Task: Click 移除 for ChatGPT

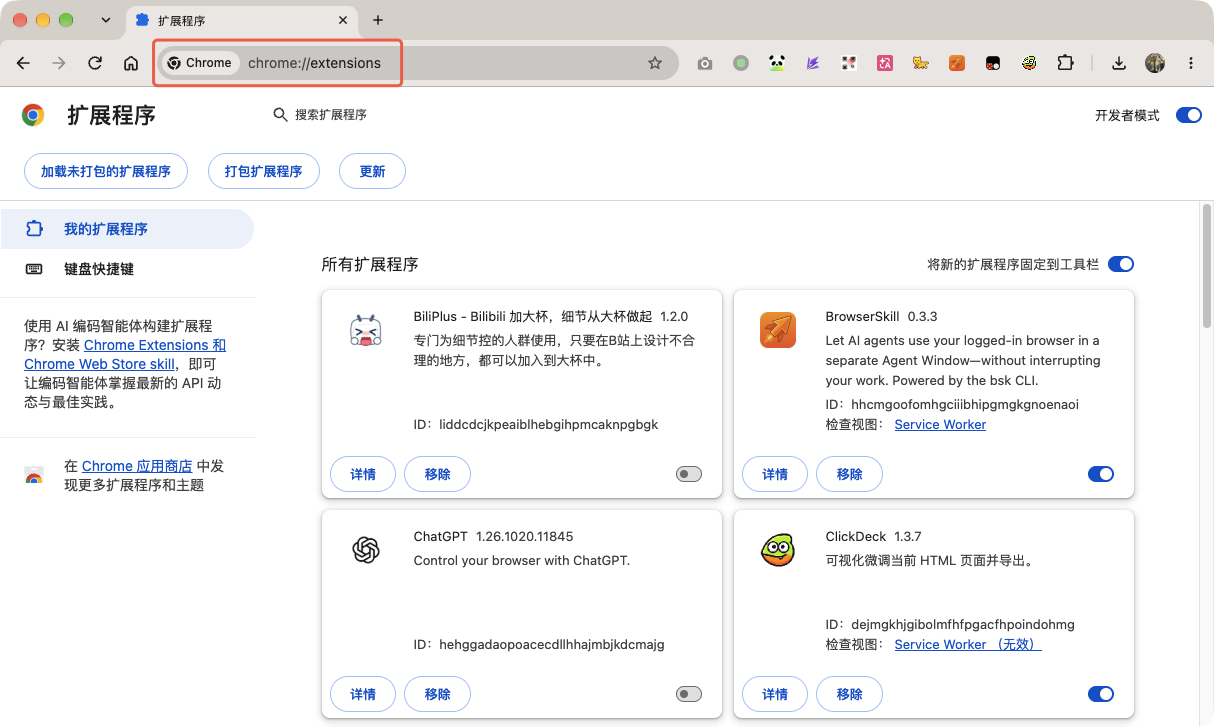Action: coord(437,694)
